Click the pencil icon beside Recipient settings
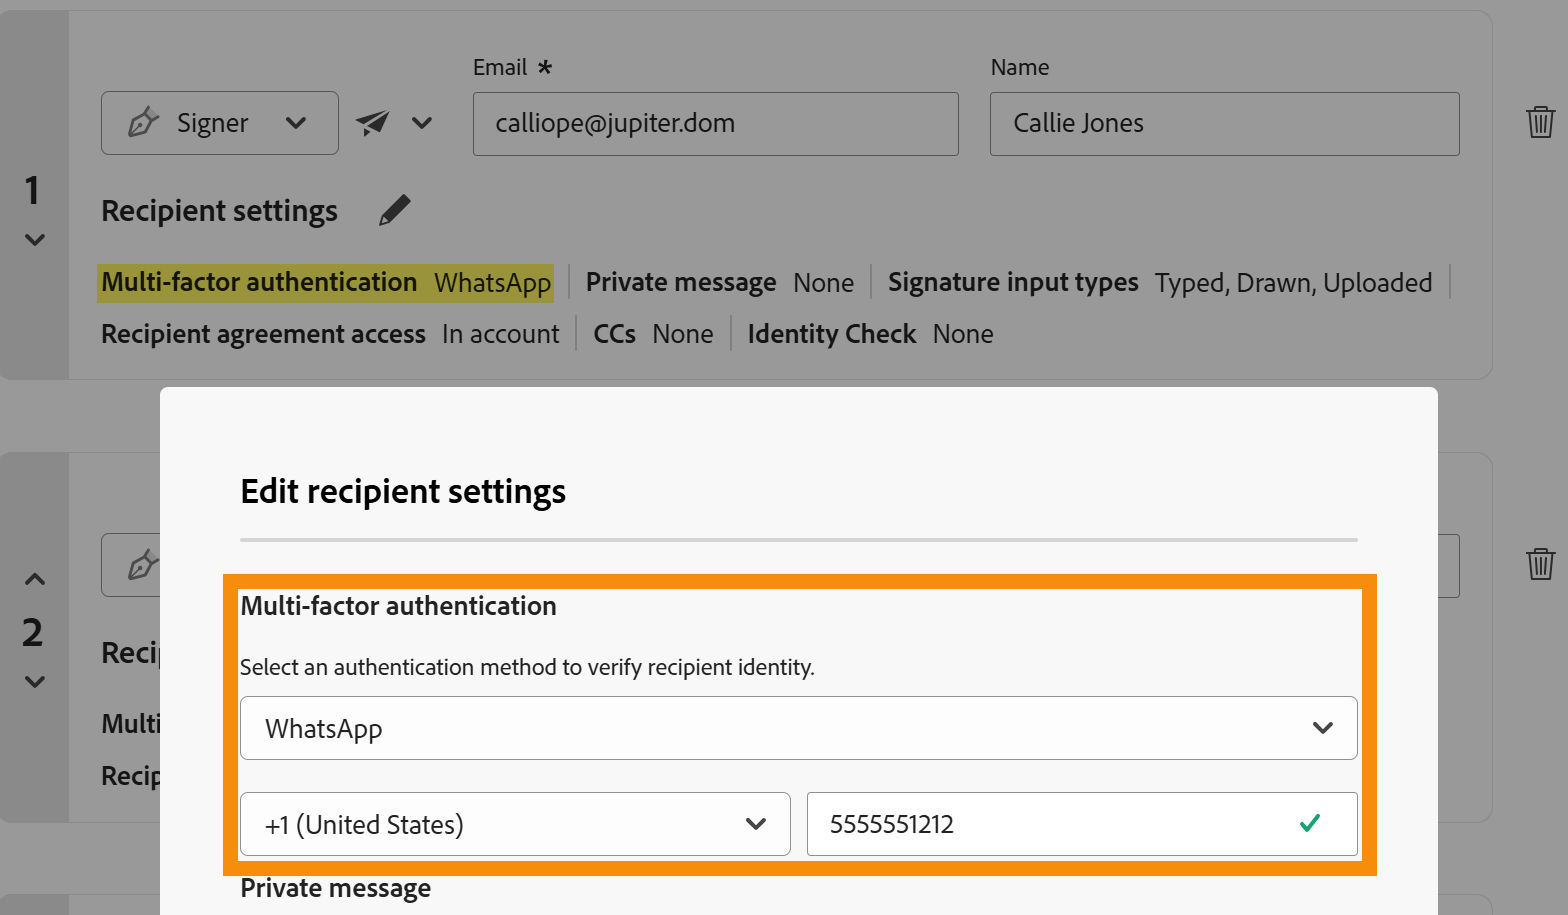Screen dimensions: 1568x915 tap(394, 210)
